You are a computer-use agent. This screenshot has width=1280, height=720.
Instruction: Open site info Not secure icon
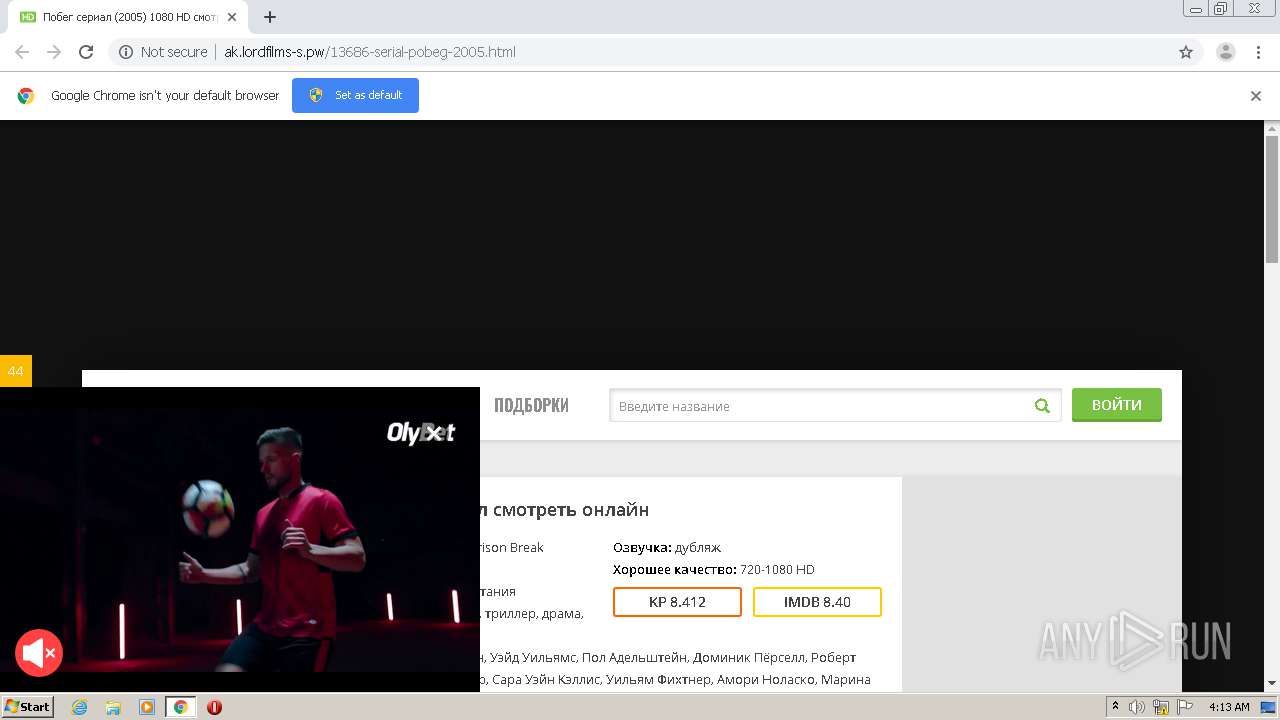coord(126,52)
